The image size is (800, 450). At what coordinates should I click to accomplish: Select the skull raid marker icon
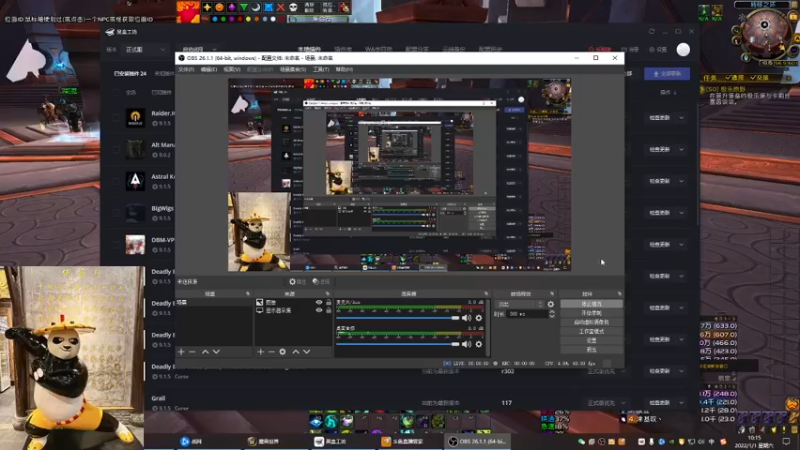(x=293, y=7)
